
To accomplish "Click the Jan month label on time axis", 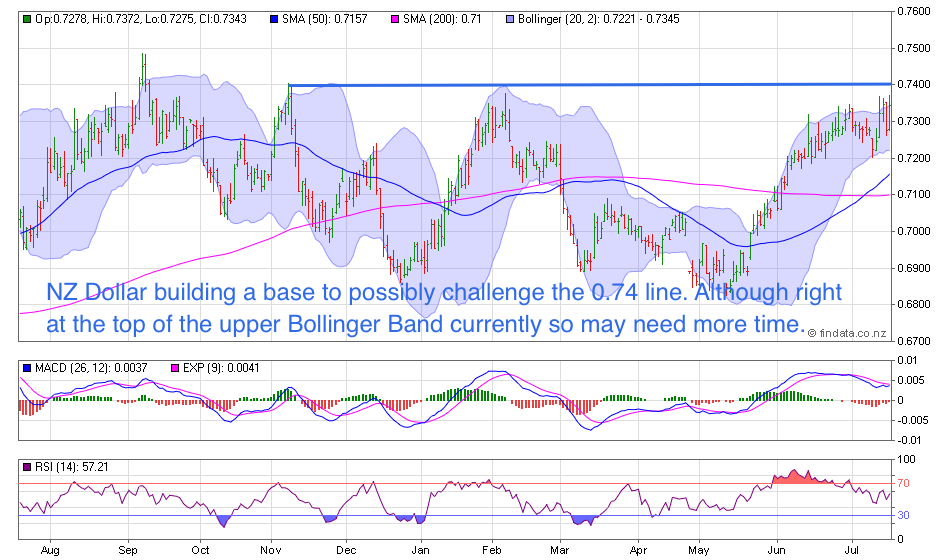I will (420, 551).
